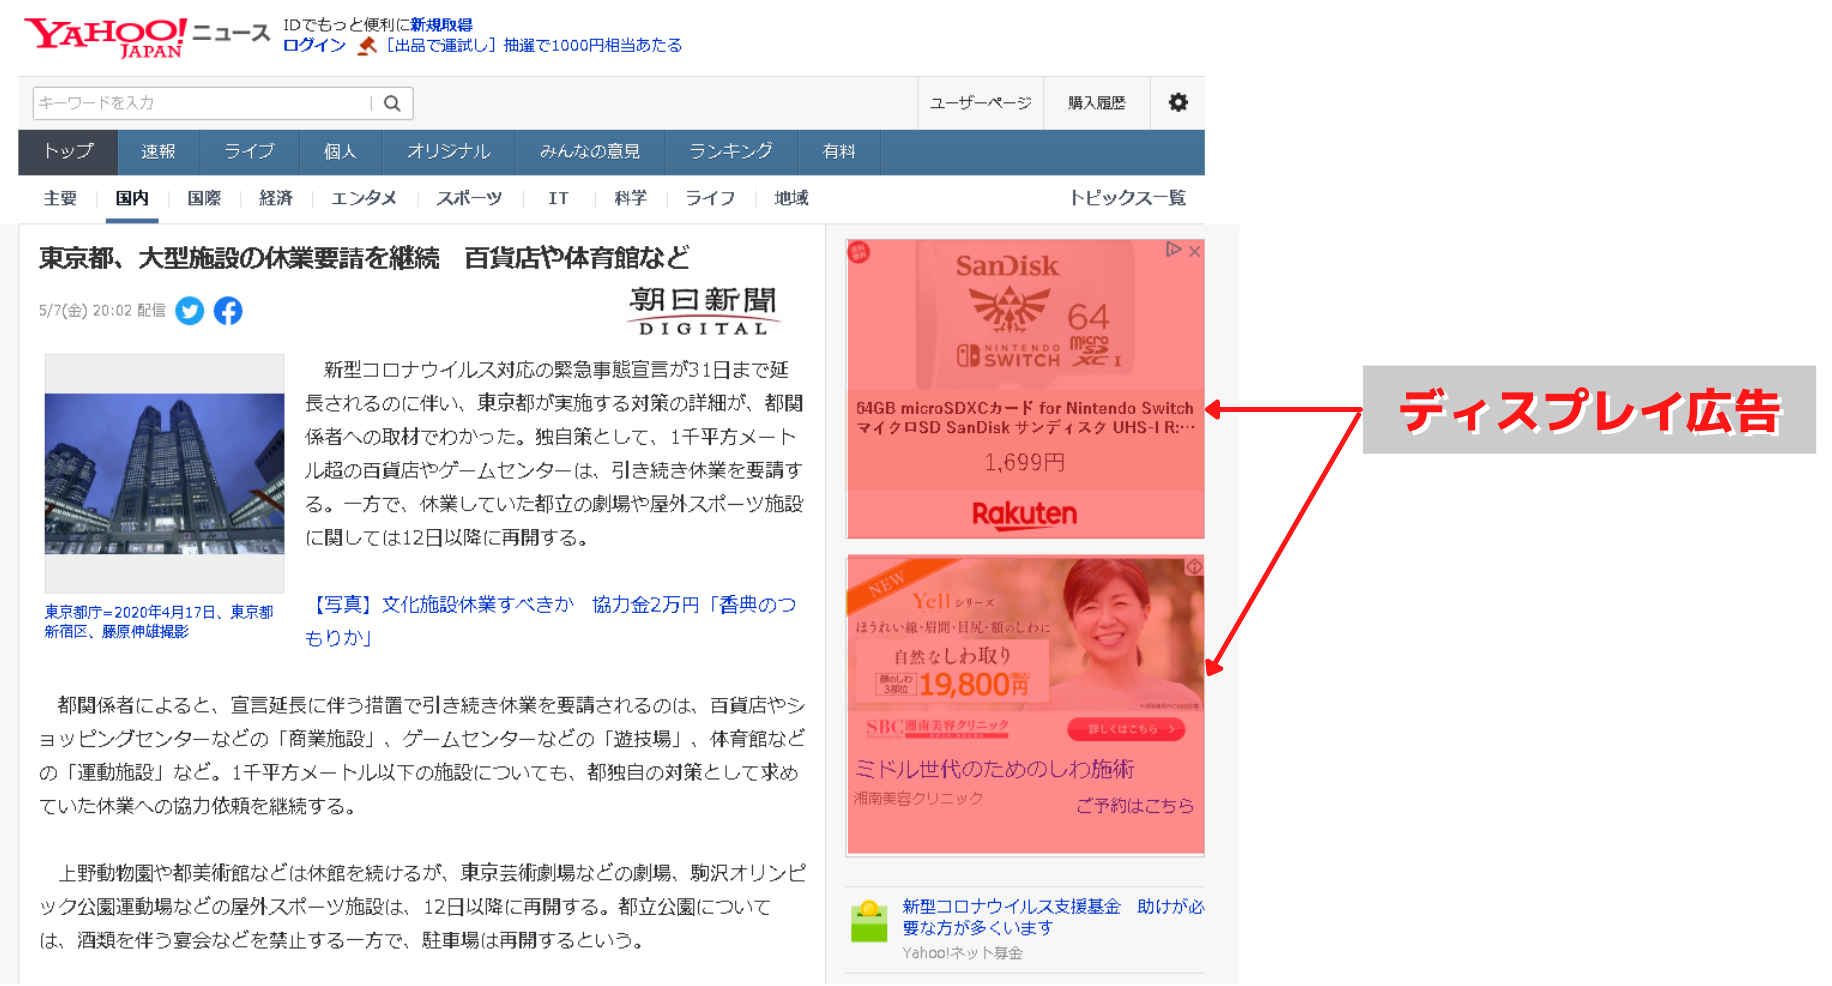Click the 詳しくはこちら button in clinic ad
Image resolution: width=1832 pixels, height=986 pixels.
point(1126,729)
